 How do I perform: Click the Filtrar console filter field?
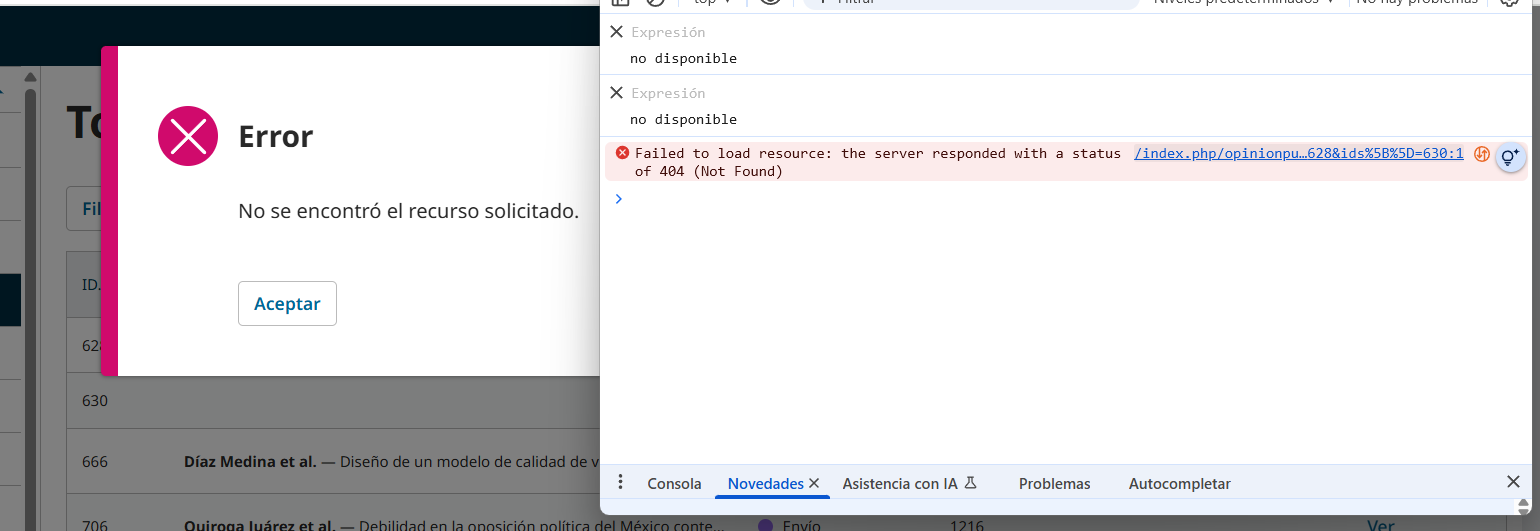pos(970,3)
